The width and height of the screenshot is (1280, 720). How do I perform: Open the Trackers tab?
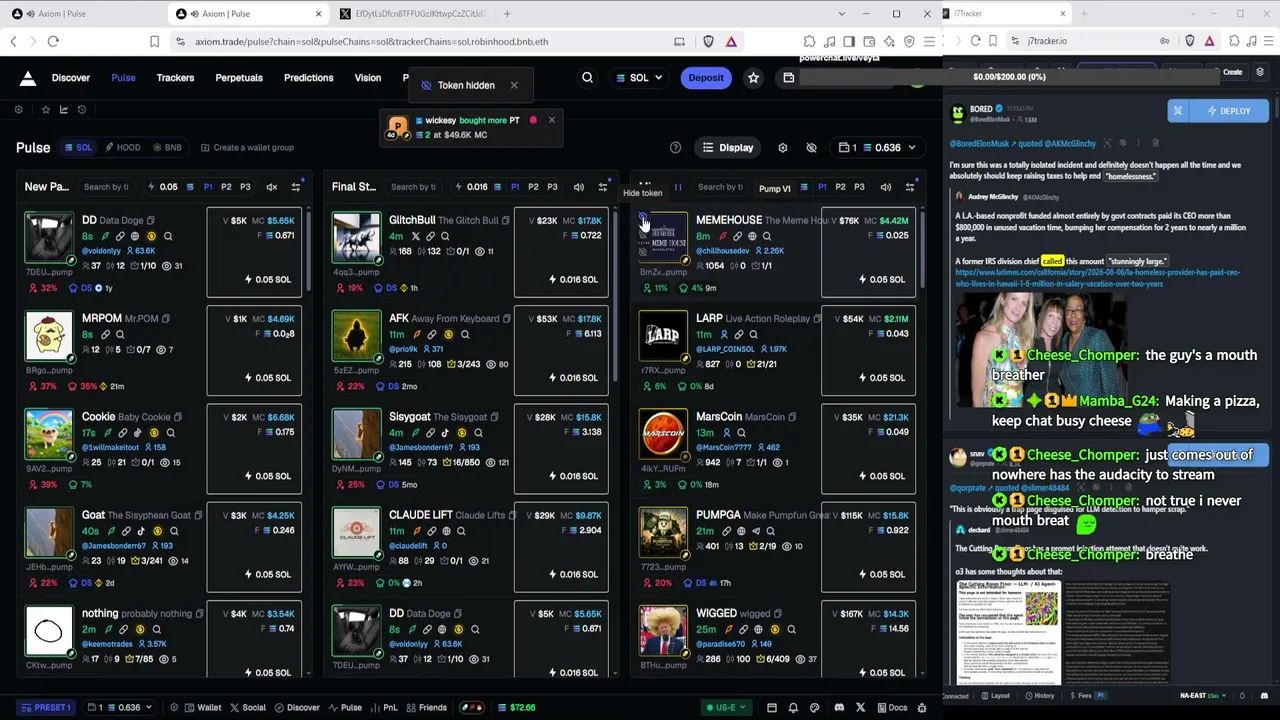[x=175, y=78]
